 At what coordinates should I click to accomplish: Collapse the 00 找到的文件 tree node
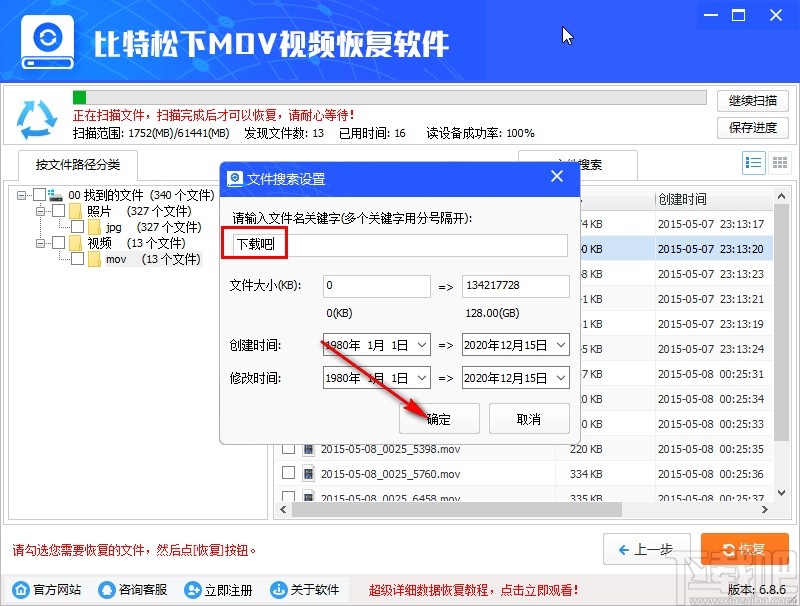(x=21, y=195)
